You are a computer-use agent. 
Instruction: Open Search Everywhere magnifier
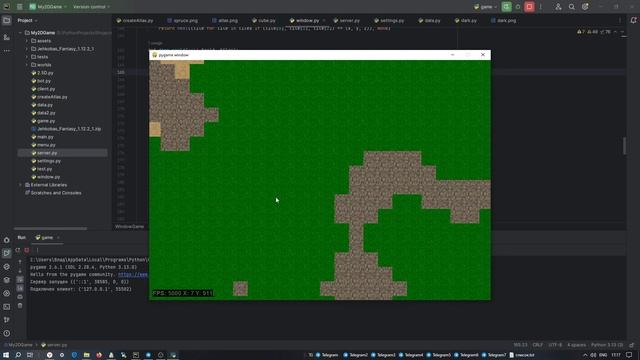tap(571, 7)
